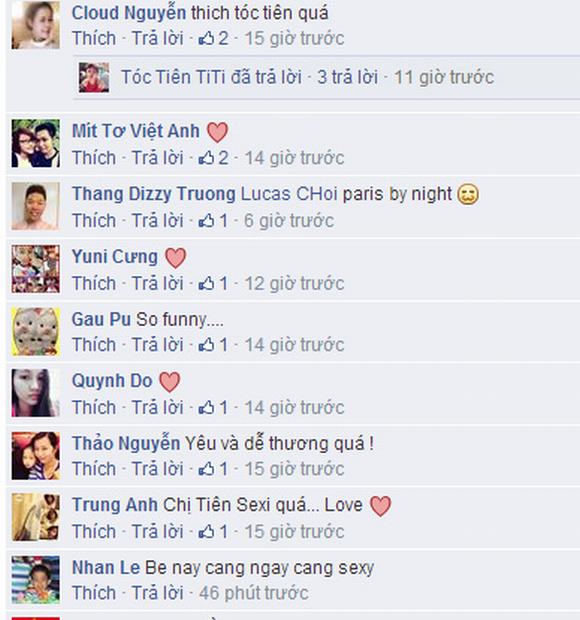Click thumbs-up icon on Gau Pu's comment
This screenshot has width=580, height=620.
206,345
